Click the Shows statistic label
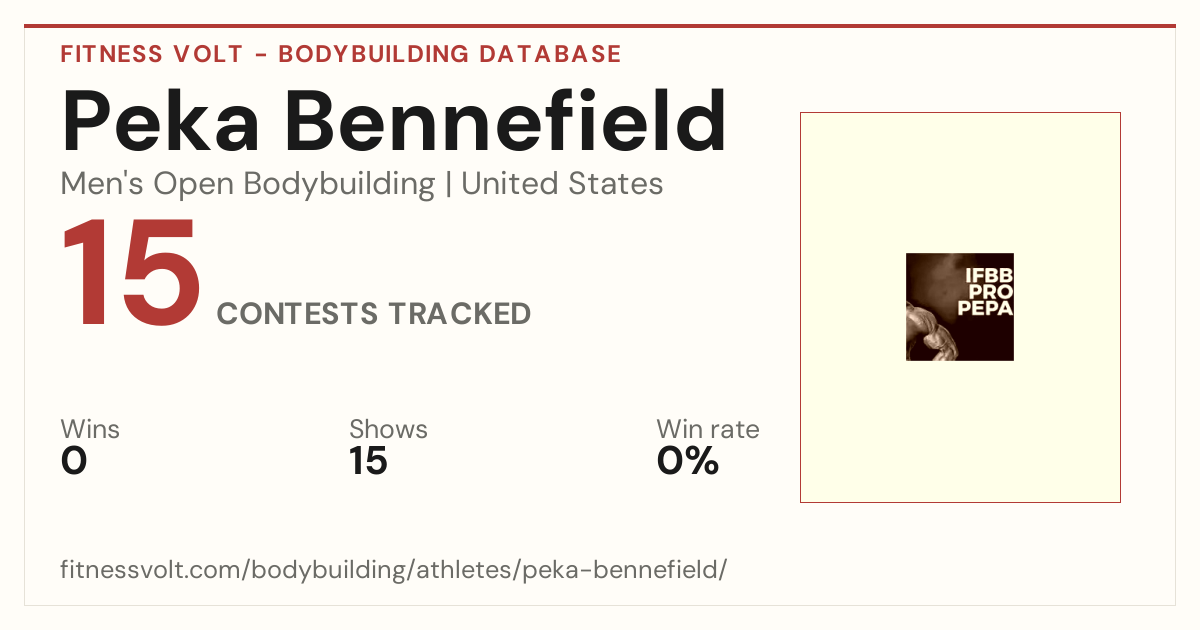The height and width of the screenshot is (630, 1200). coord(388,430)
